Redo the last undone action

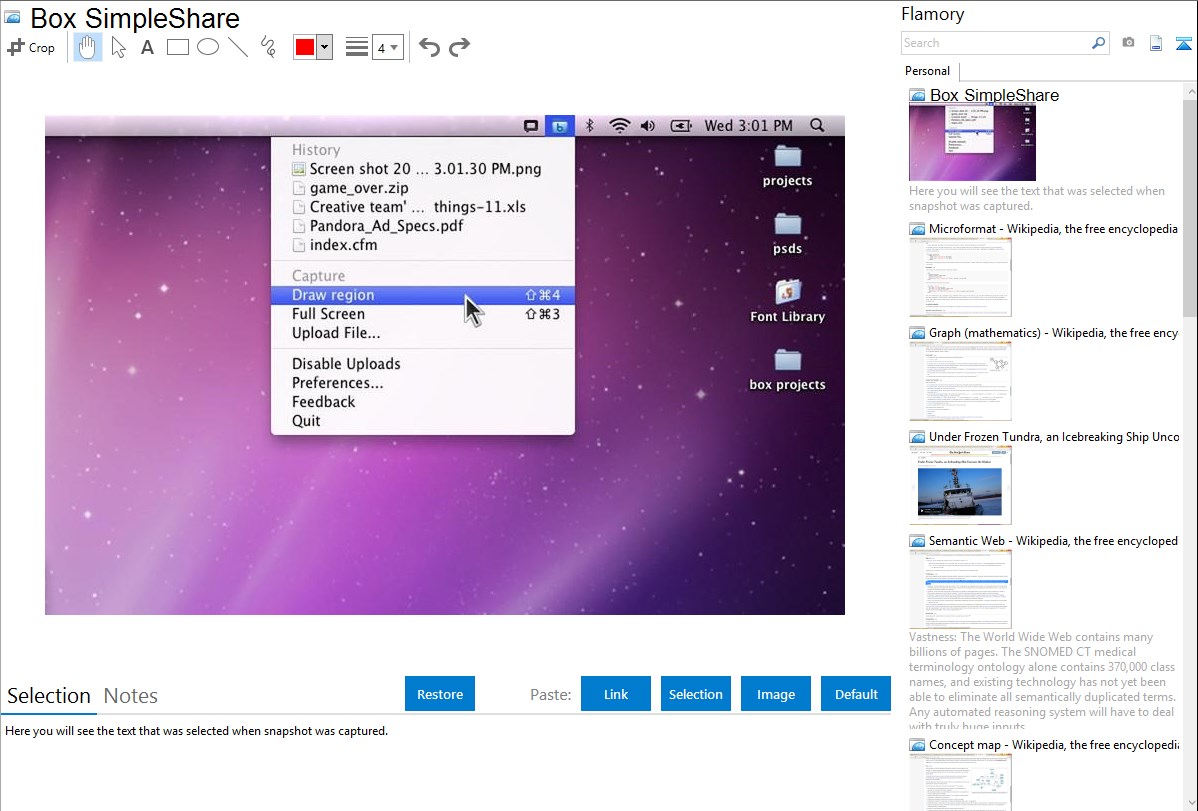[x=459, y=47]
